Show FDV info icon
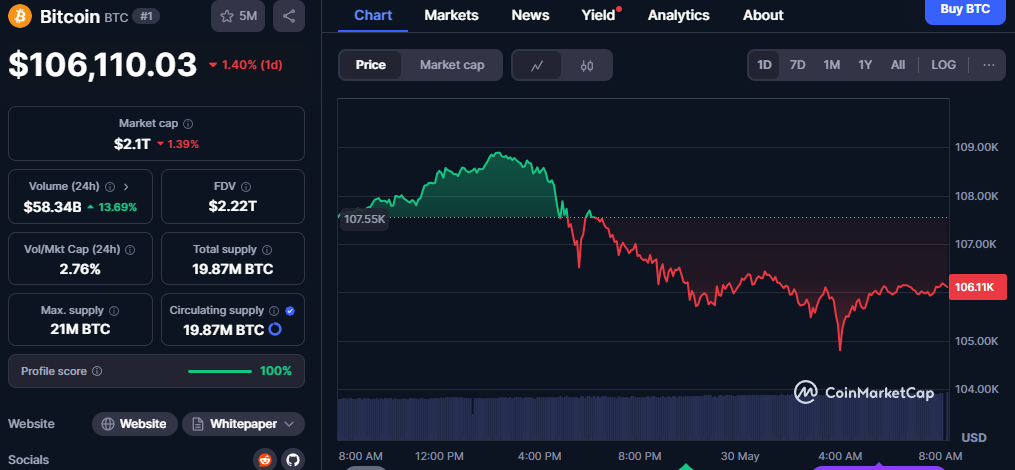Screen dimensions: 1015x470 tap(246, 186)
